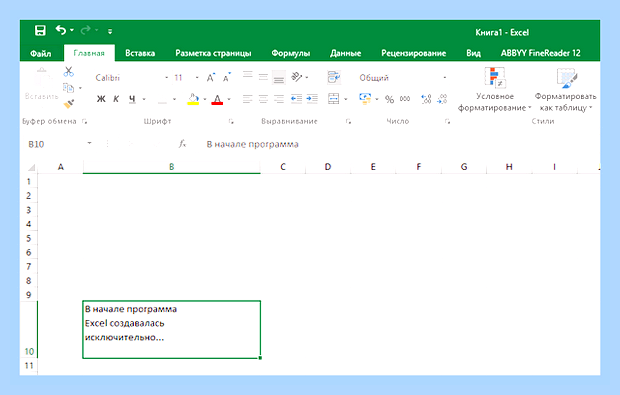Increase indent in cell
620x395 pixels.
click(312, 99)
